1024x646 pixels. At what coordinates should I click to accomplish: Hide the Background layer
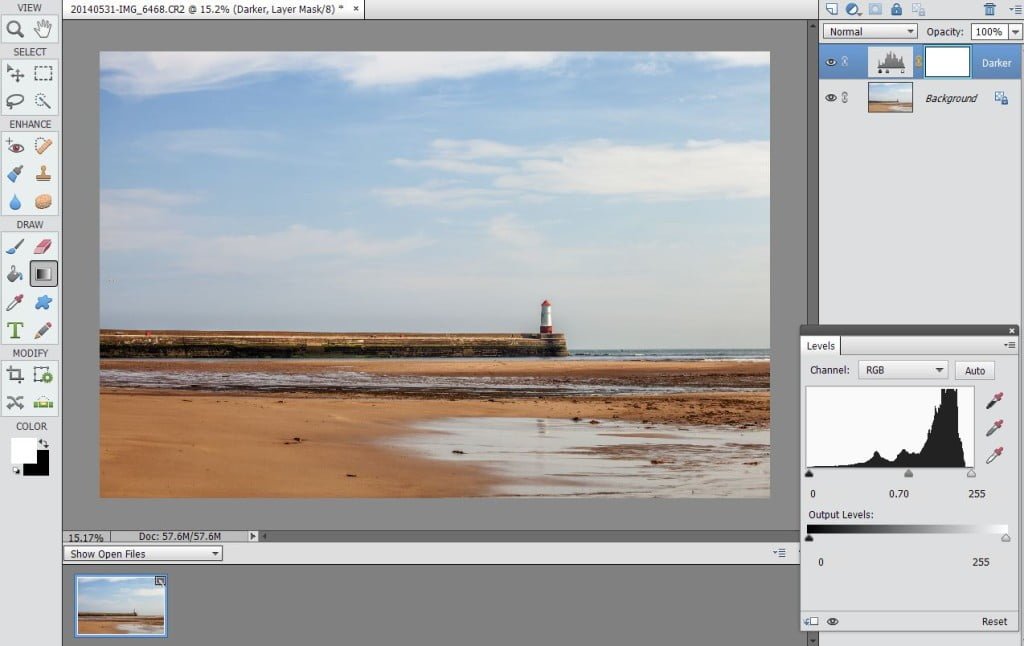[831, 97]
